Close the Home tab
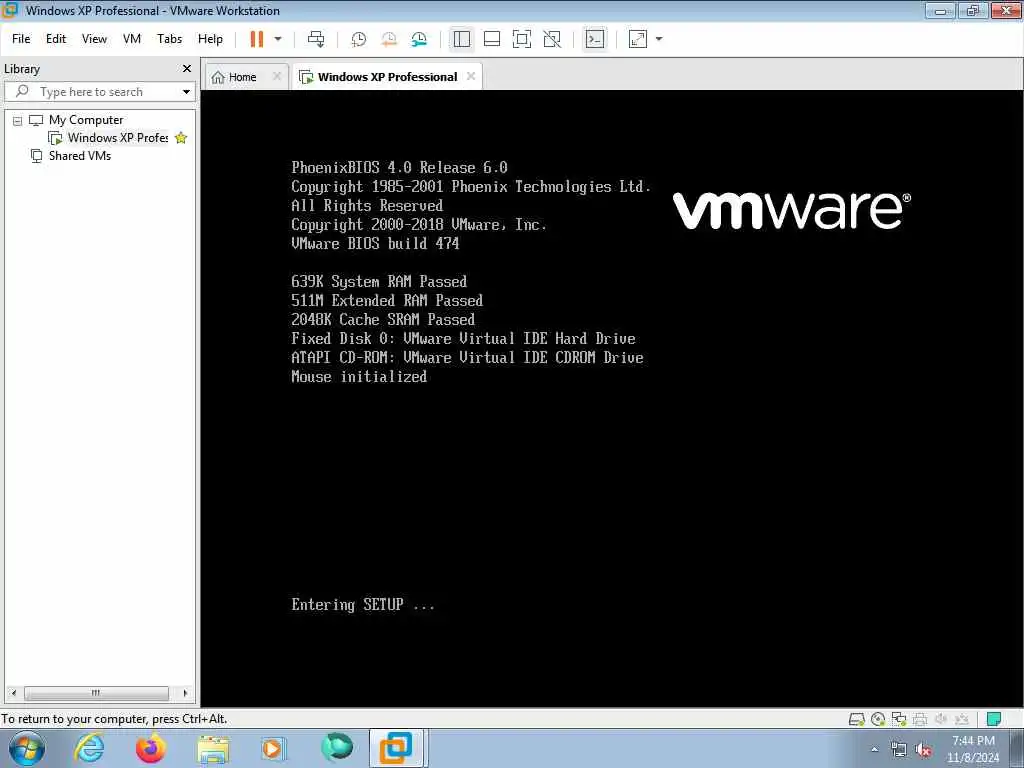Viewport: 1024px width, 768px height. tap(277, 76)
